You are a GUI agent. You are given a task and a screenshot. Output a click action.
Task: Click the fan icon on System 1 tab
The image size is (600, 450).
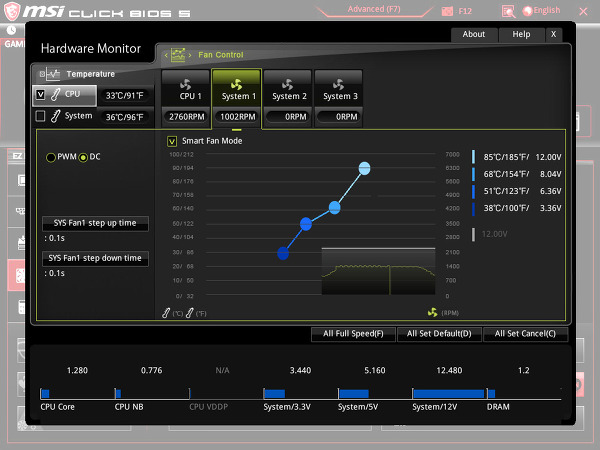[236, 84]
